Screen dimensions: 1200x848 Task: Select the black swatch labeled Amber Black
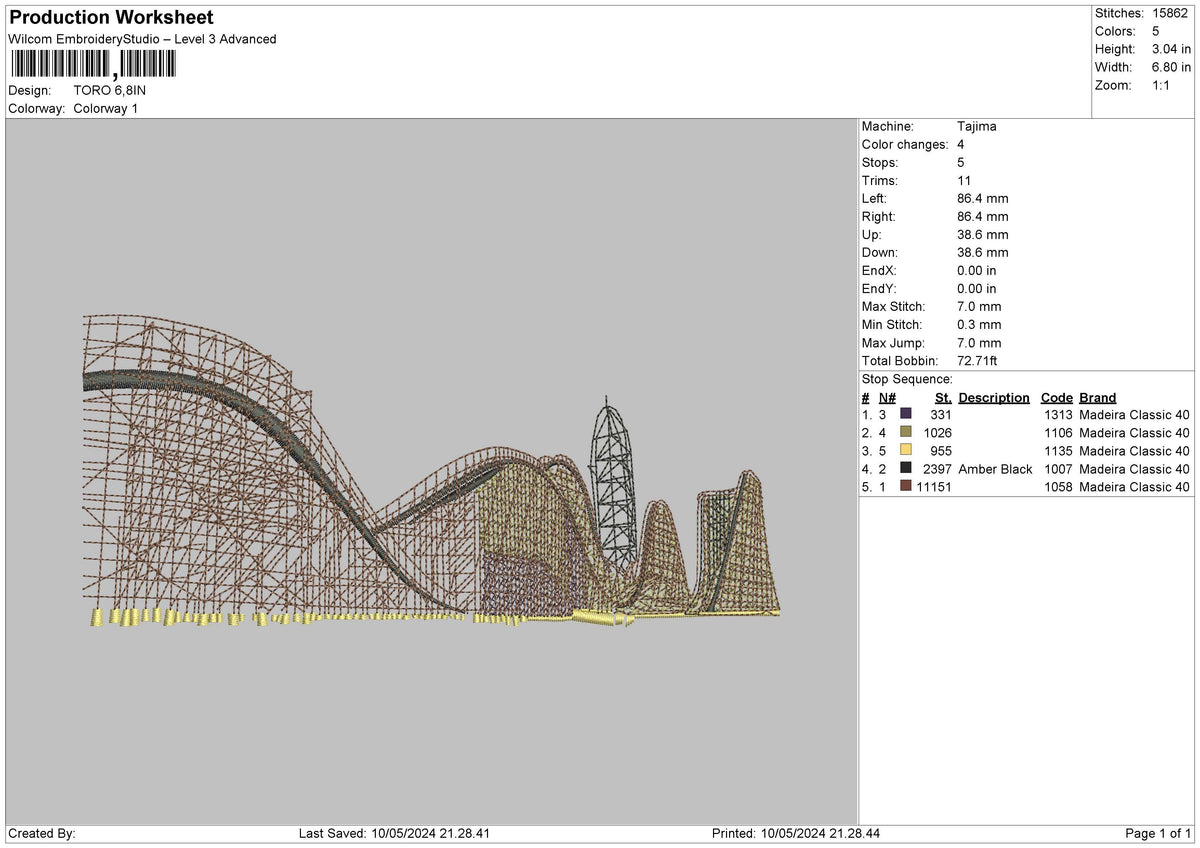(x=906, y=468)
